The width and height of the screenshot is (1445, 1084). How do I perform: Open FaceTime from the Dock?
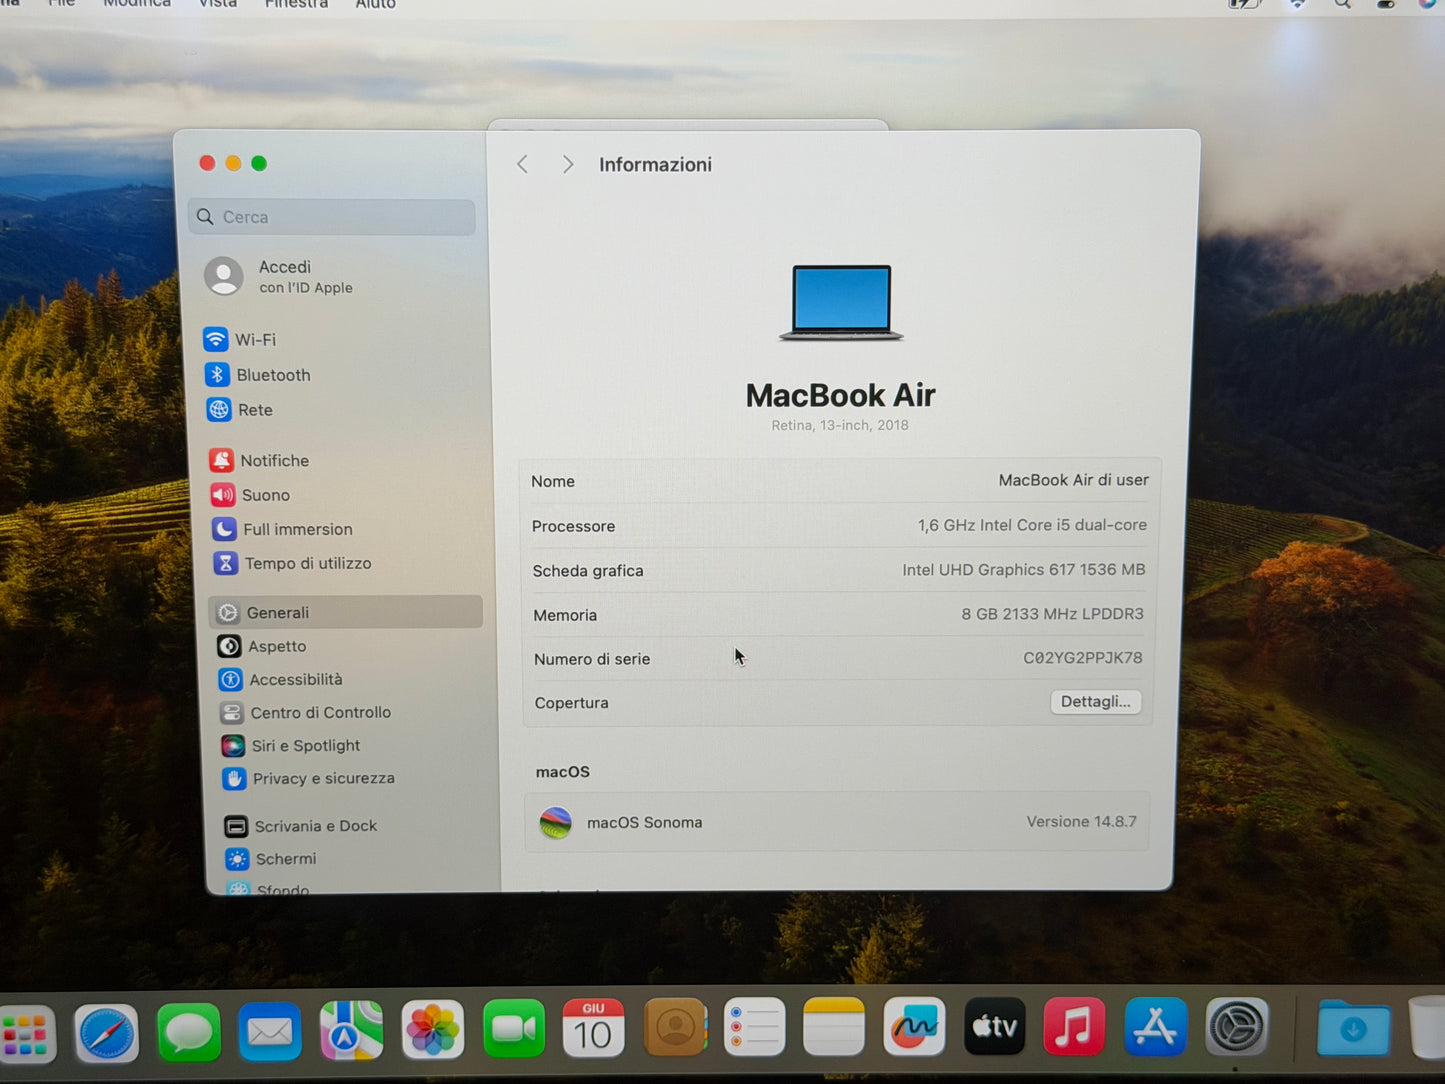pos(514,1028)
